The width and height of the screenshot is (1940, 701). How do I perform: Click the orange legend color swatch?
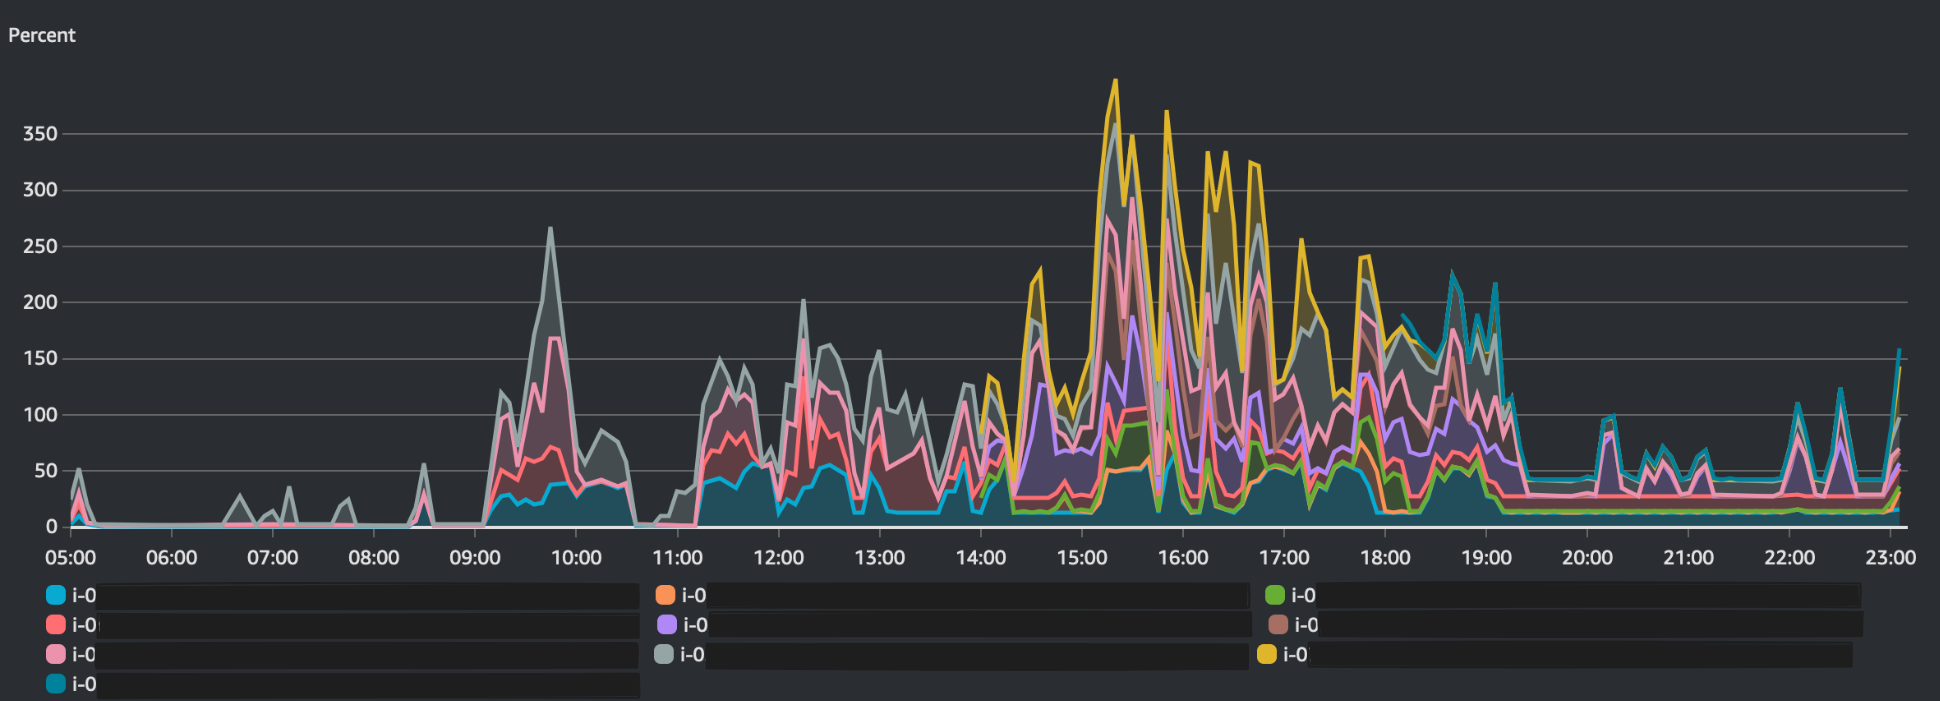pos(665,595)
